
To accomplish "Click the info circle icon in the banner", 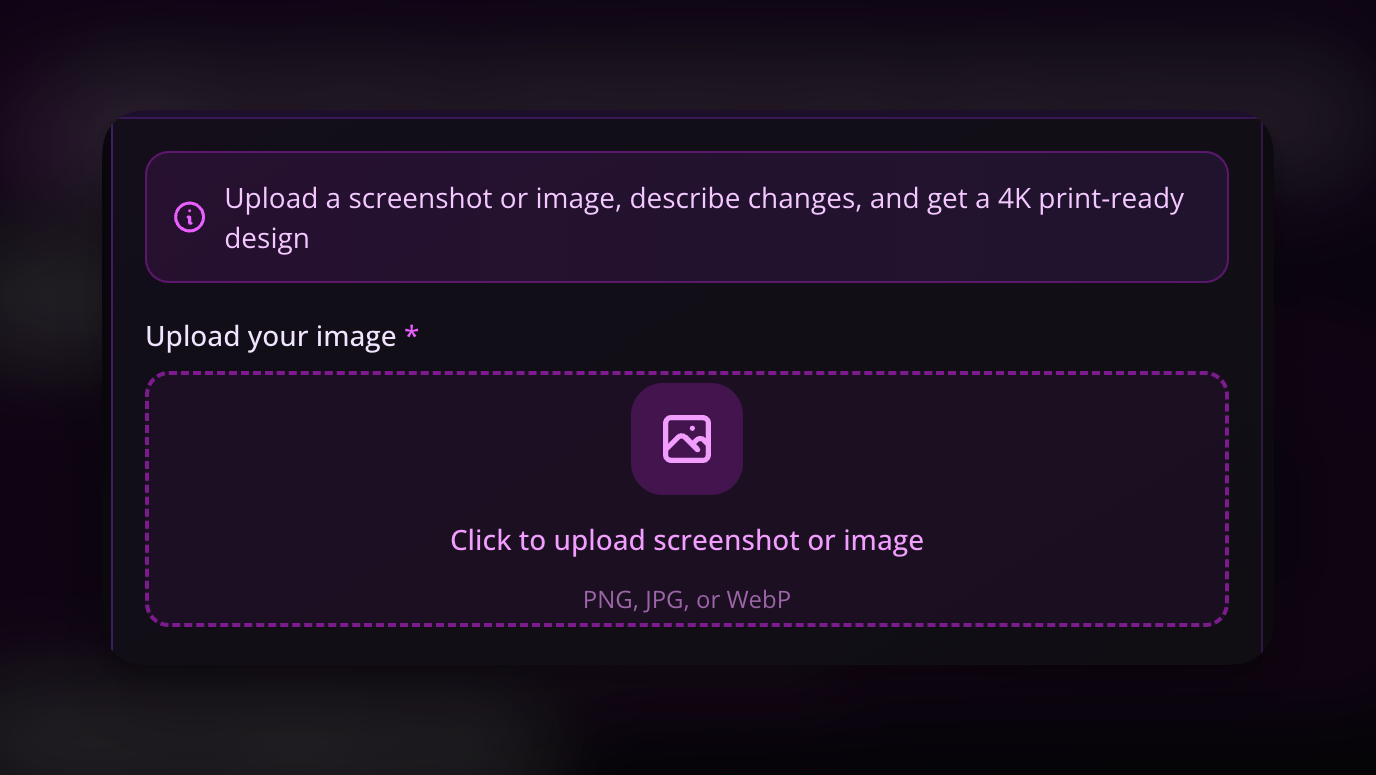I will click(190, 217).
